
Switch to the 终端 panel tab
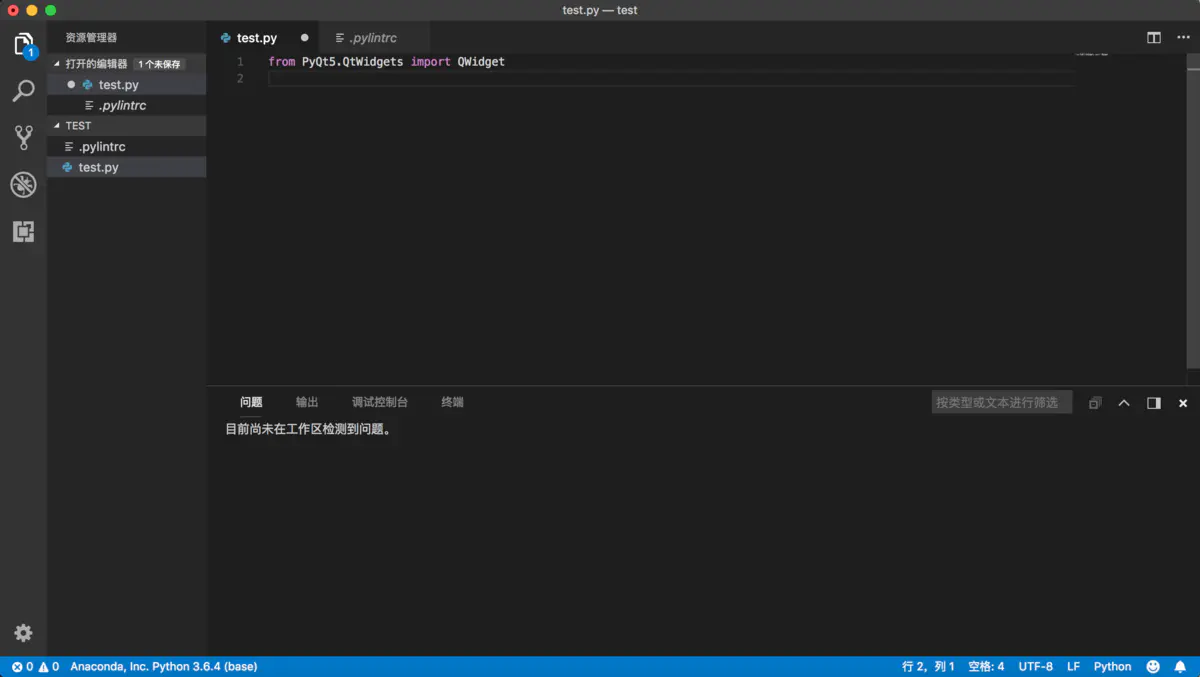coord(450,402)
